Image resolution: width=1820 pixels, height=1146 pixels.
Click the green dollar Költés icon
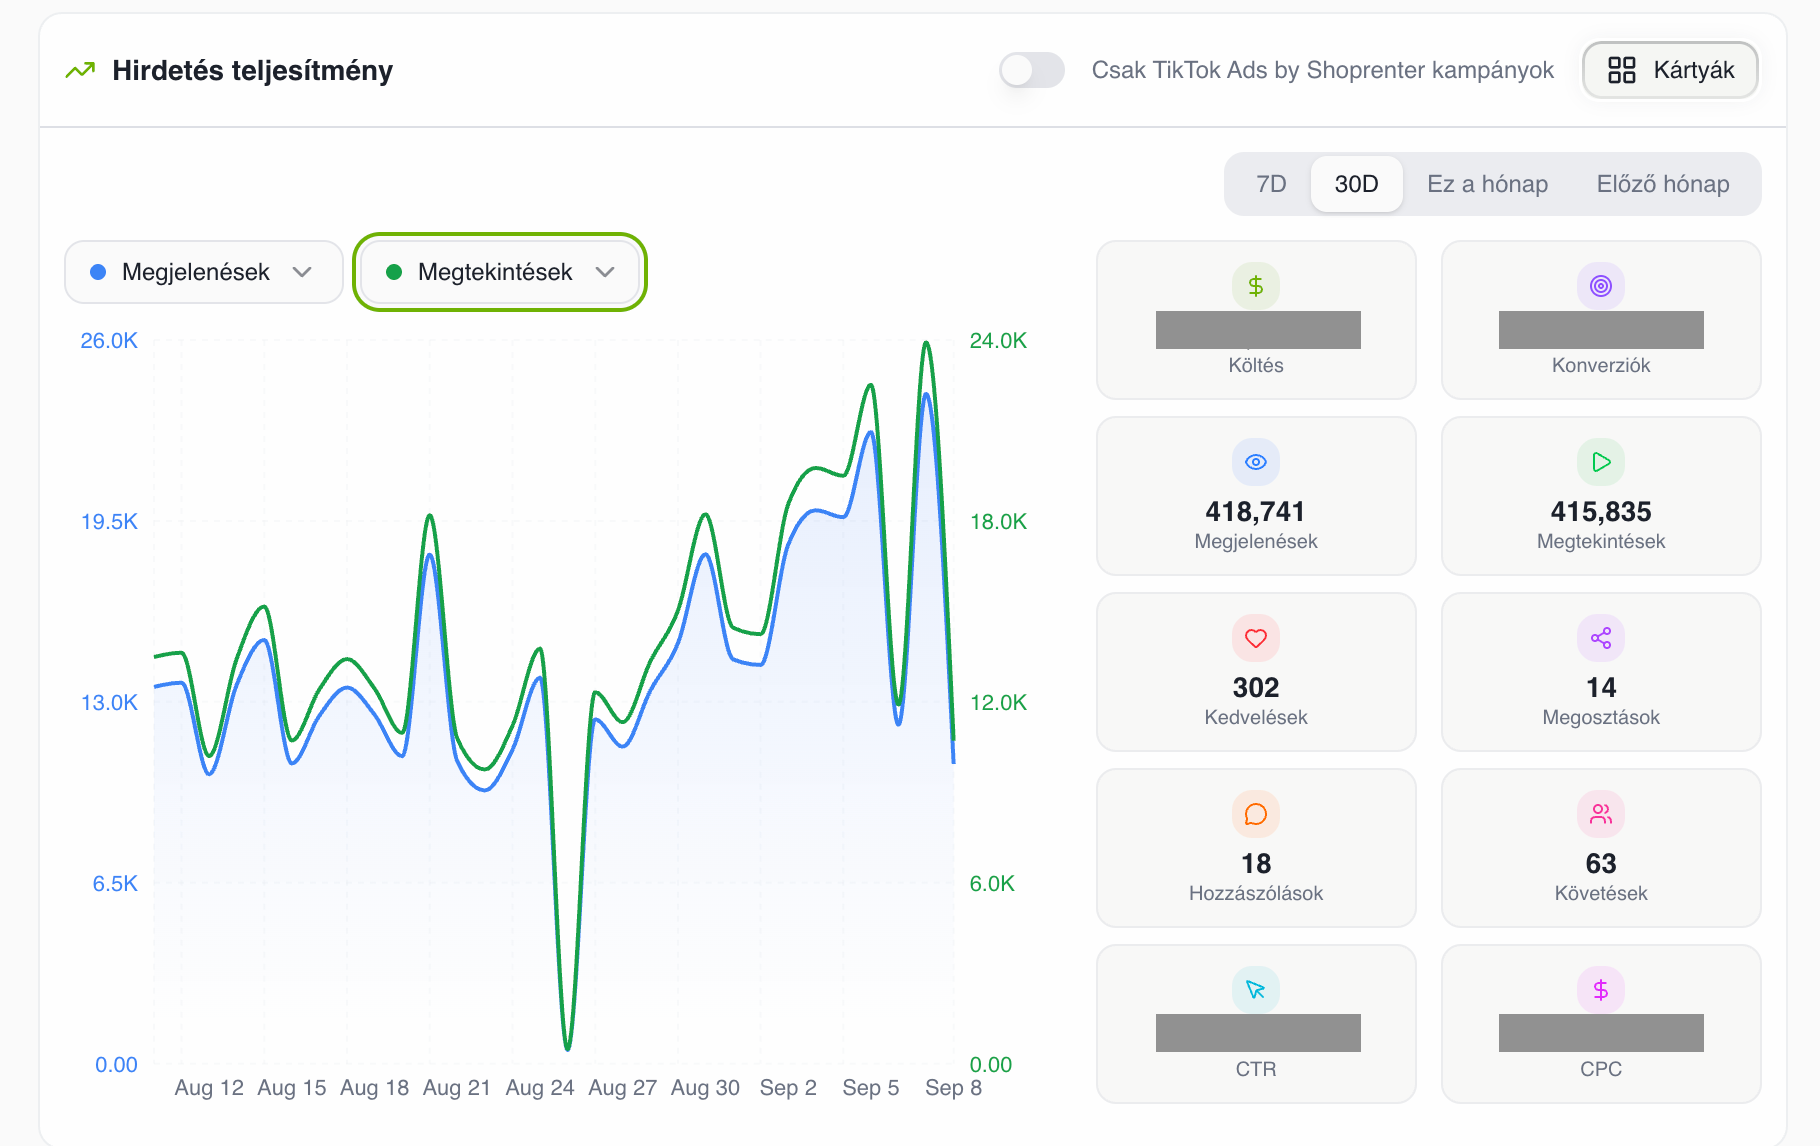coord(1256,286)
